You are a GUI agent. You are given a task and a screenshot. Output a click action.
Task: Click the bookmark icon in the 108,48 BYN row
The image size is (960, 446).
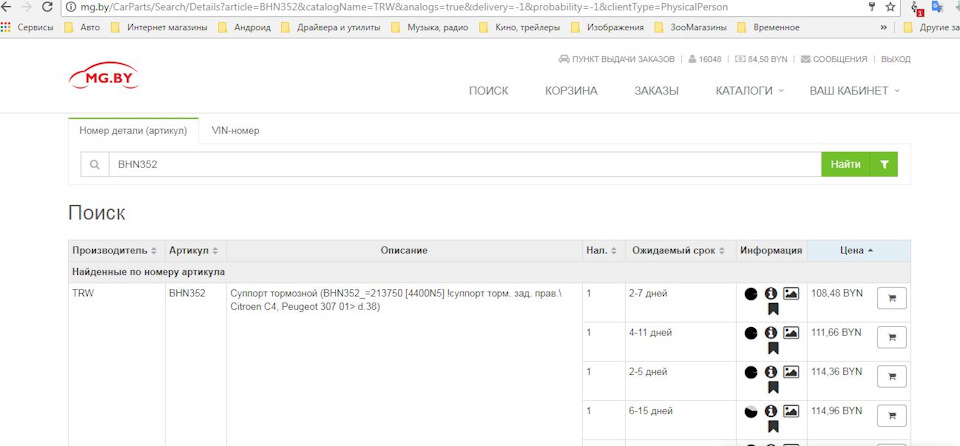pos(773,309)
